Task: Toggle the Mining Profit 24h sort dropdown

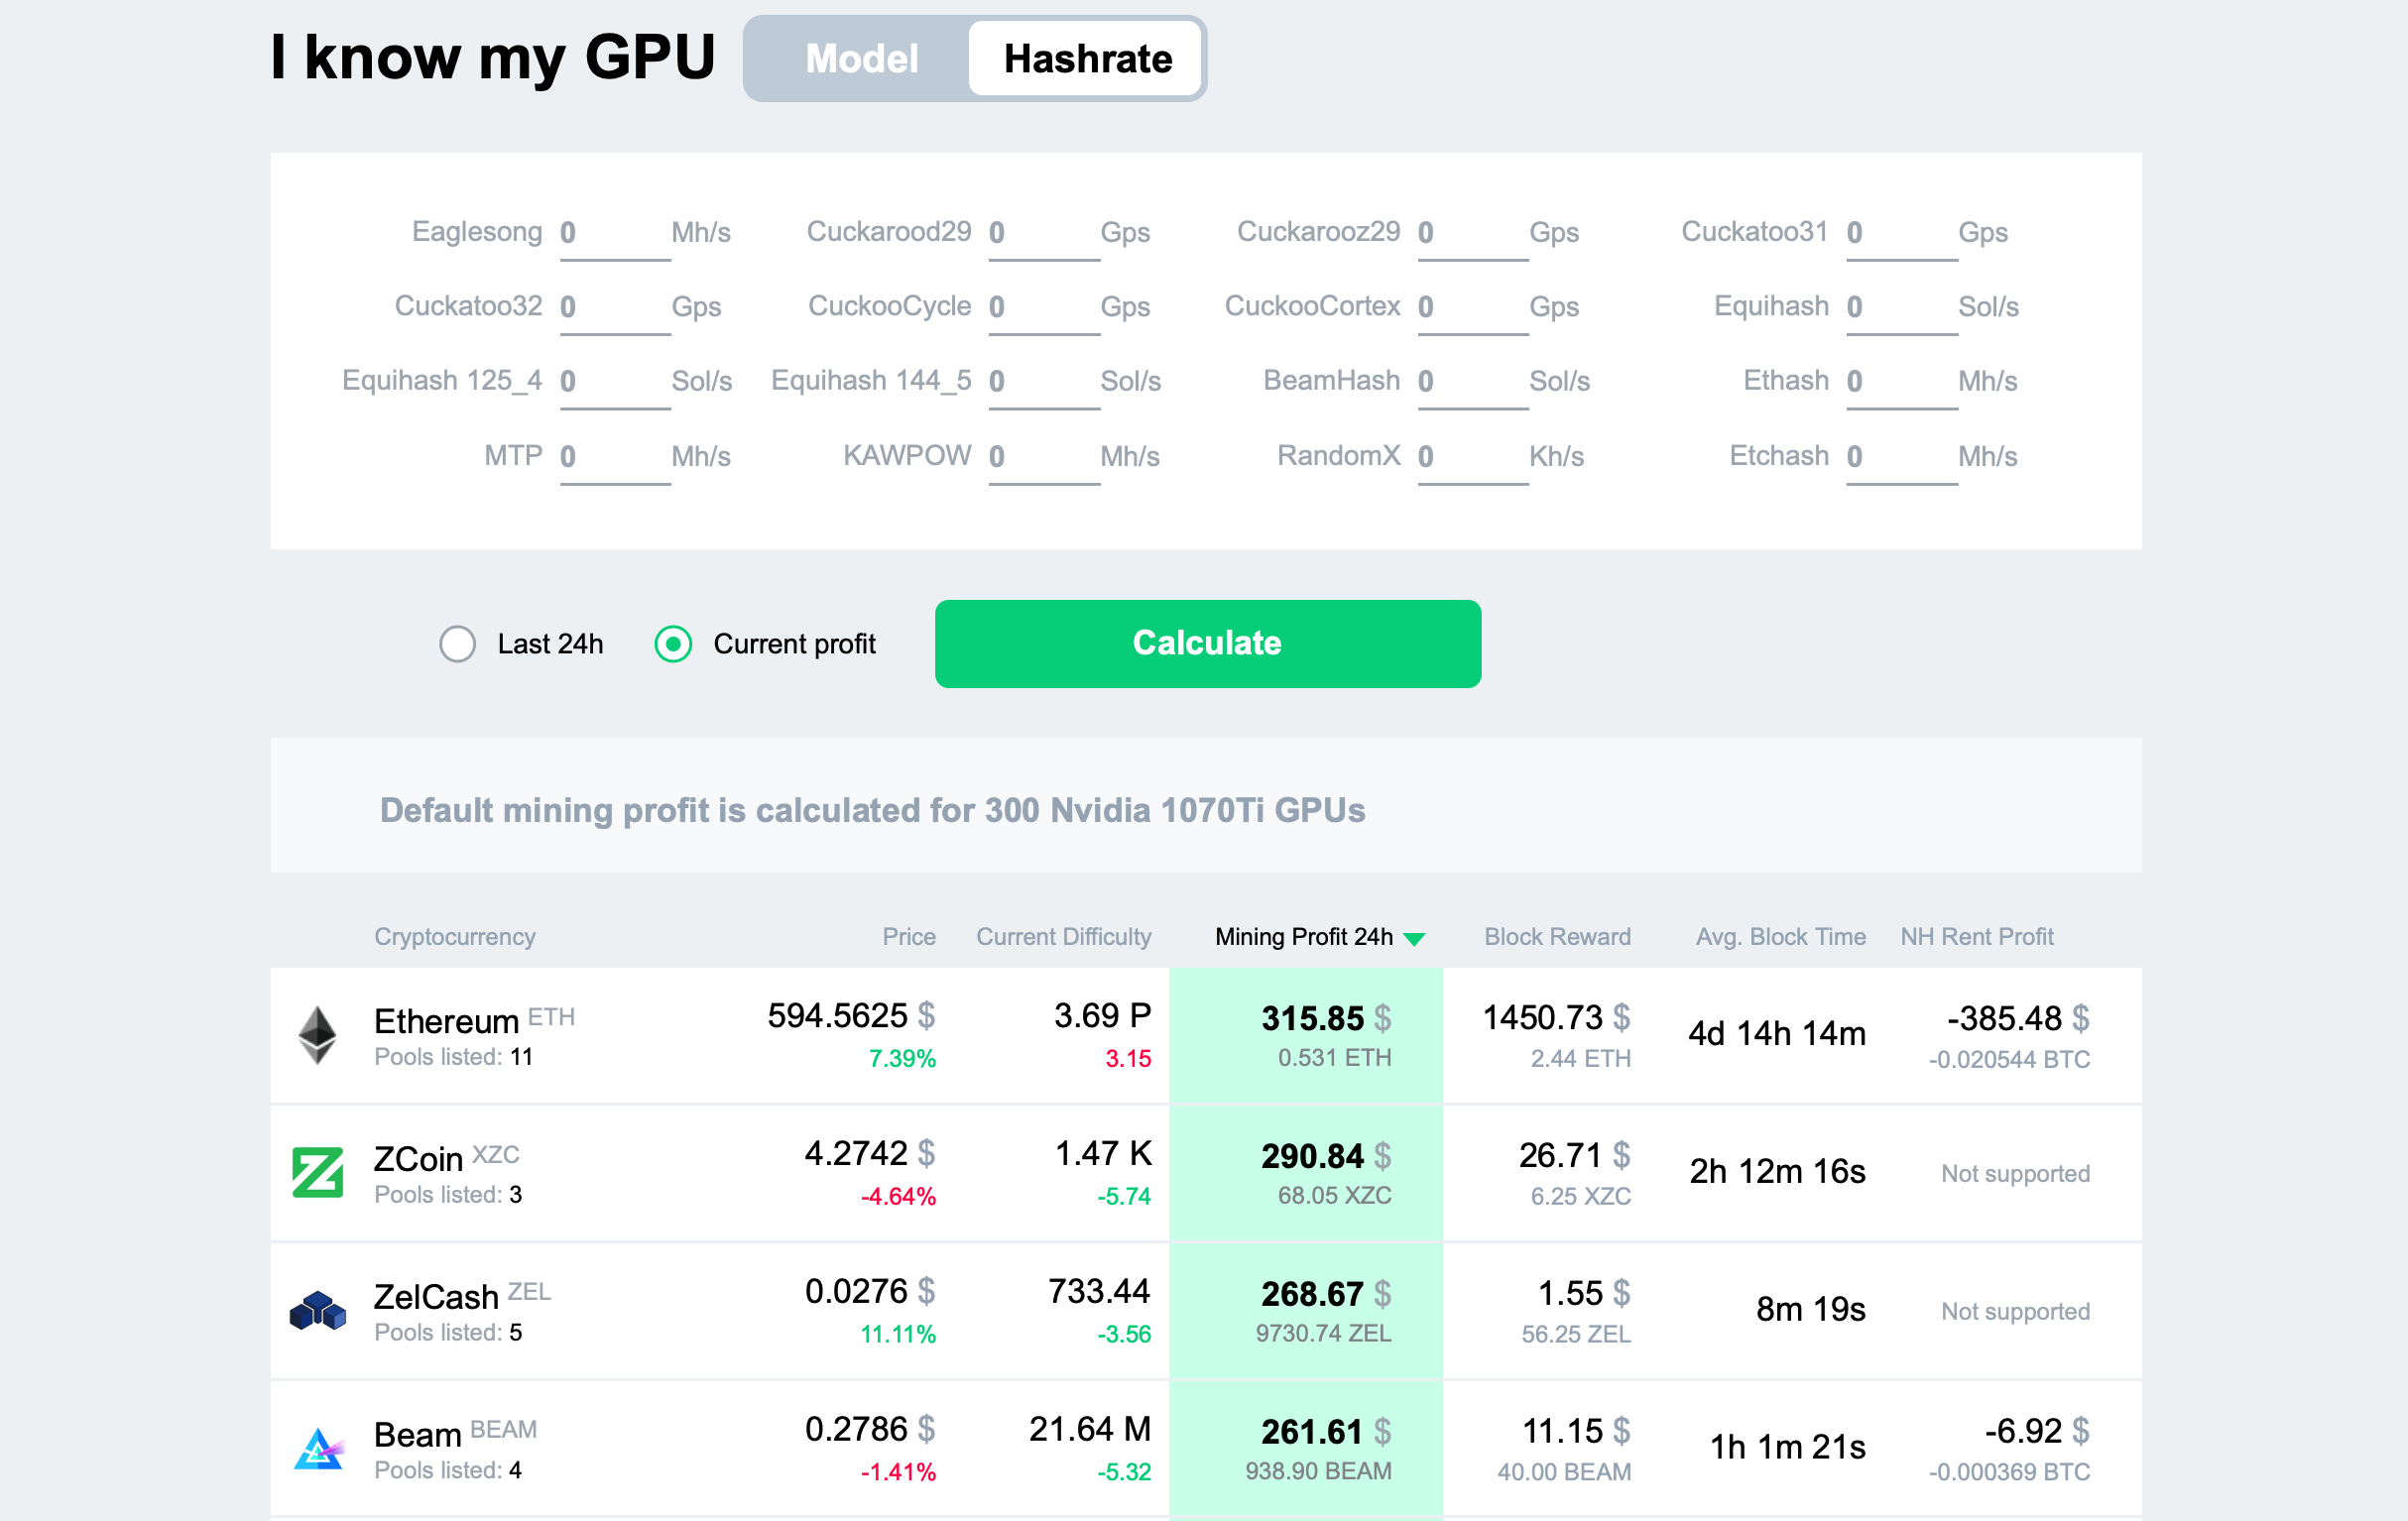Action: tap(1418, 936)
